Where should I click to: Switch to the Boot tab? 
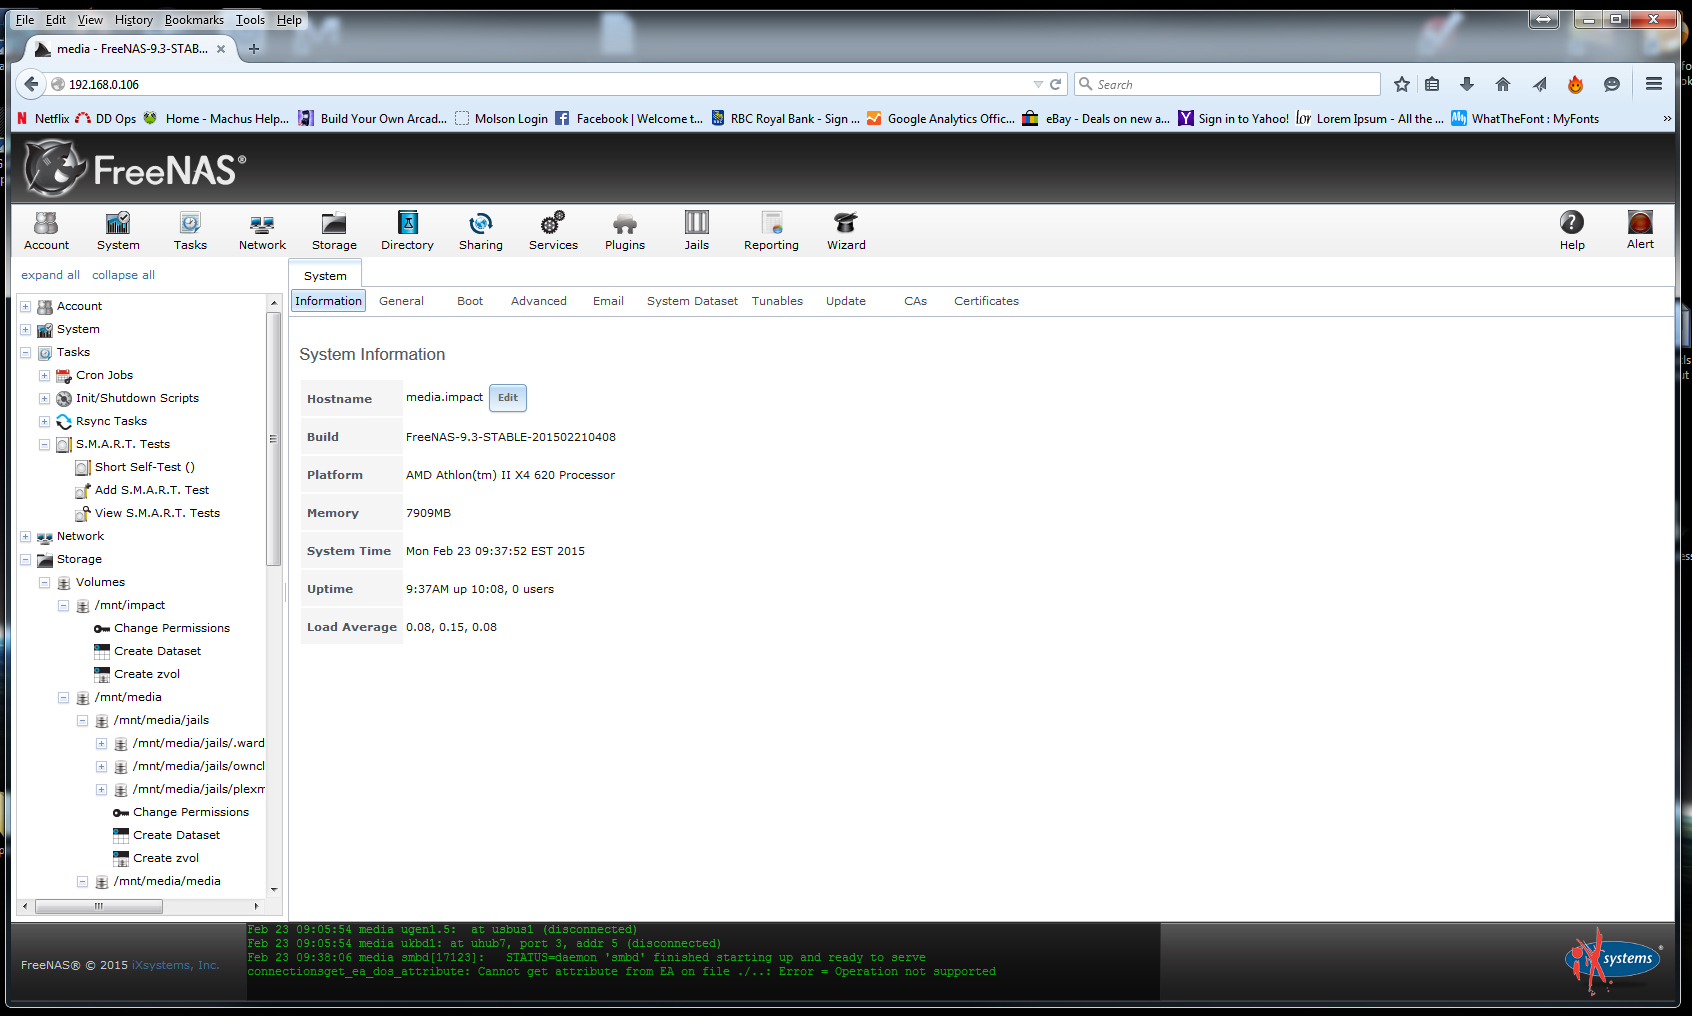[470, 301]
